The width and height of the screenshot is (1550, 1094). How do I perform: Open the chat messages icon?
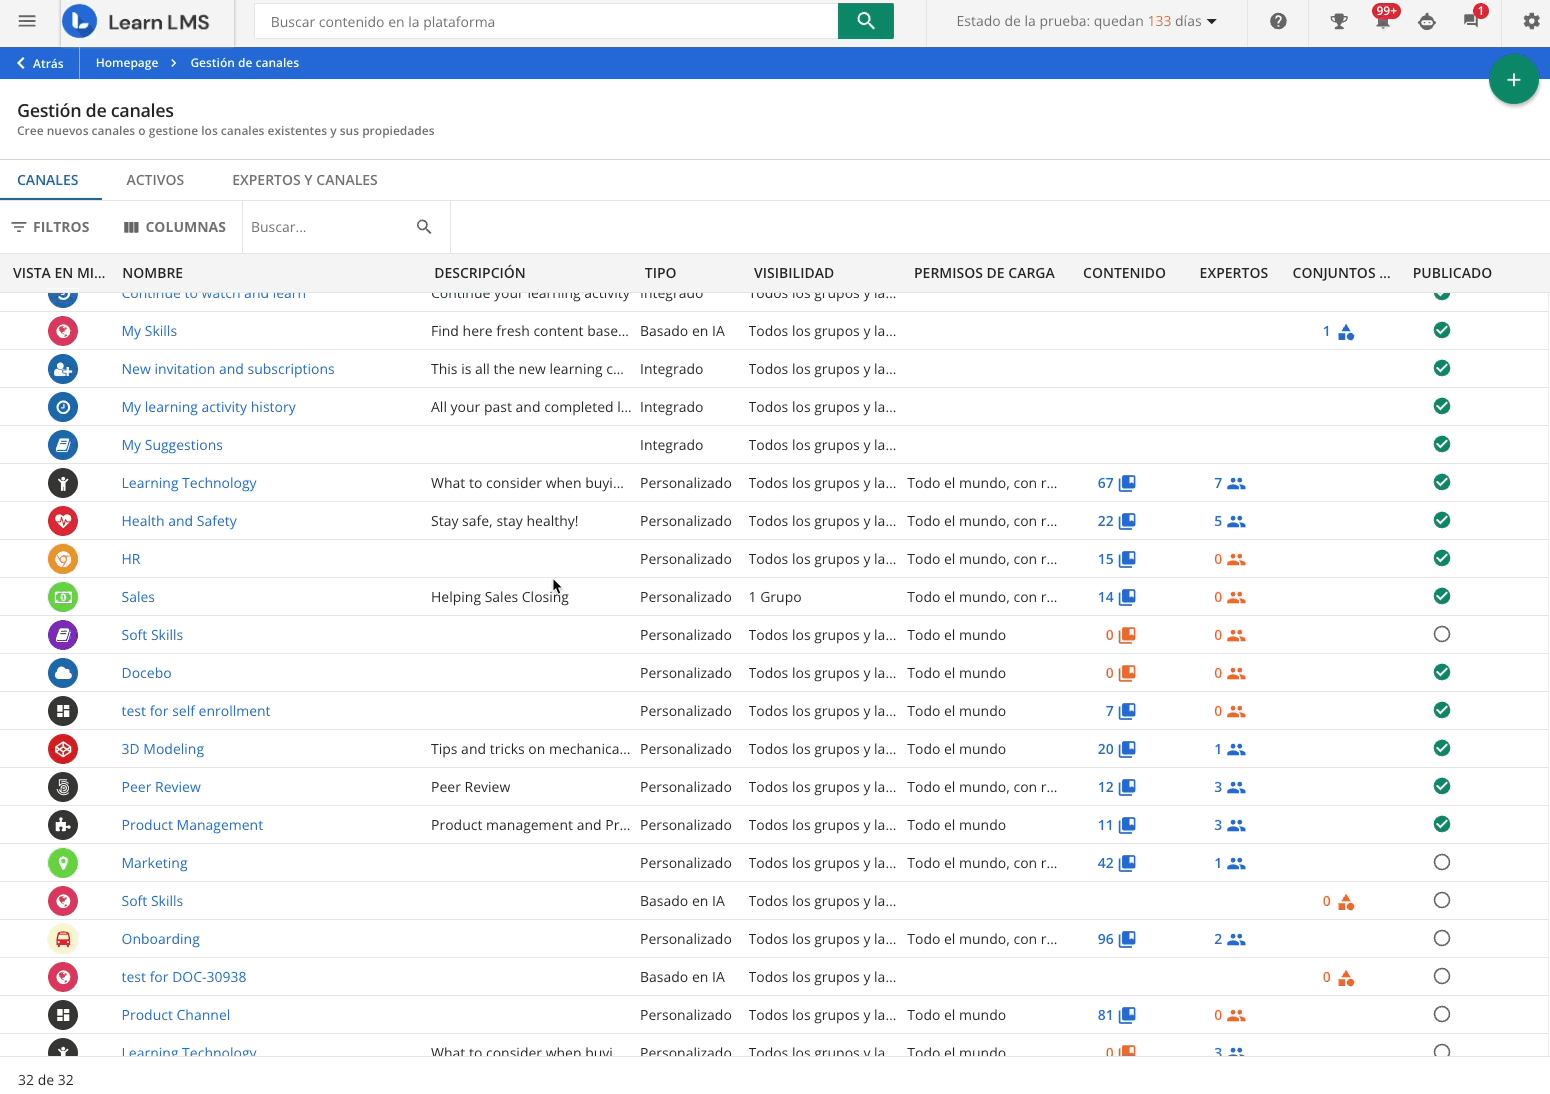click(x=1471, y=21)
